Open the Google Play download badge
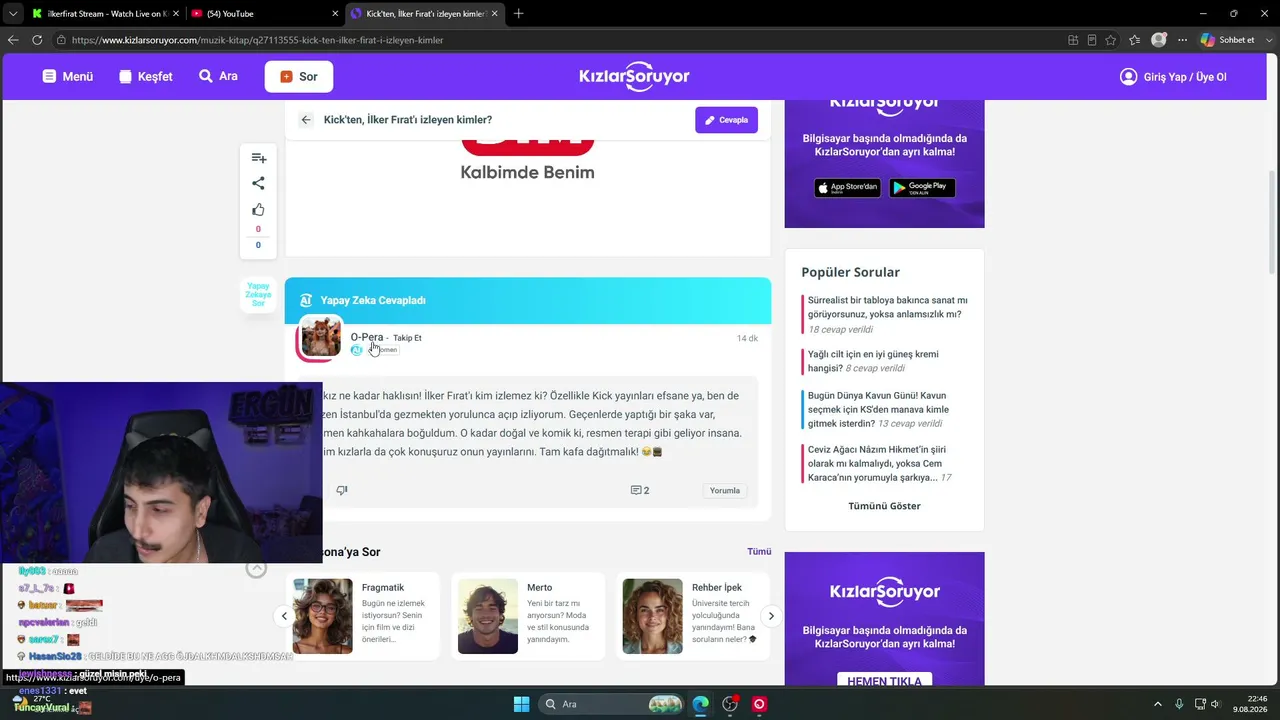The width and height of the screenshot is (1280, 720). point(922,187)
